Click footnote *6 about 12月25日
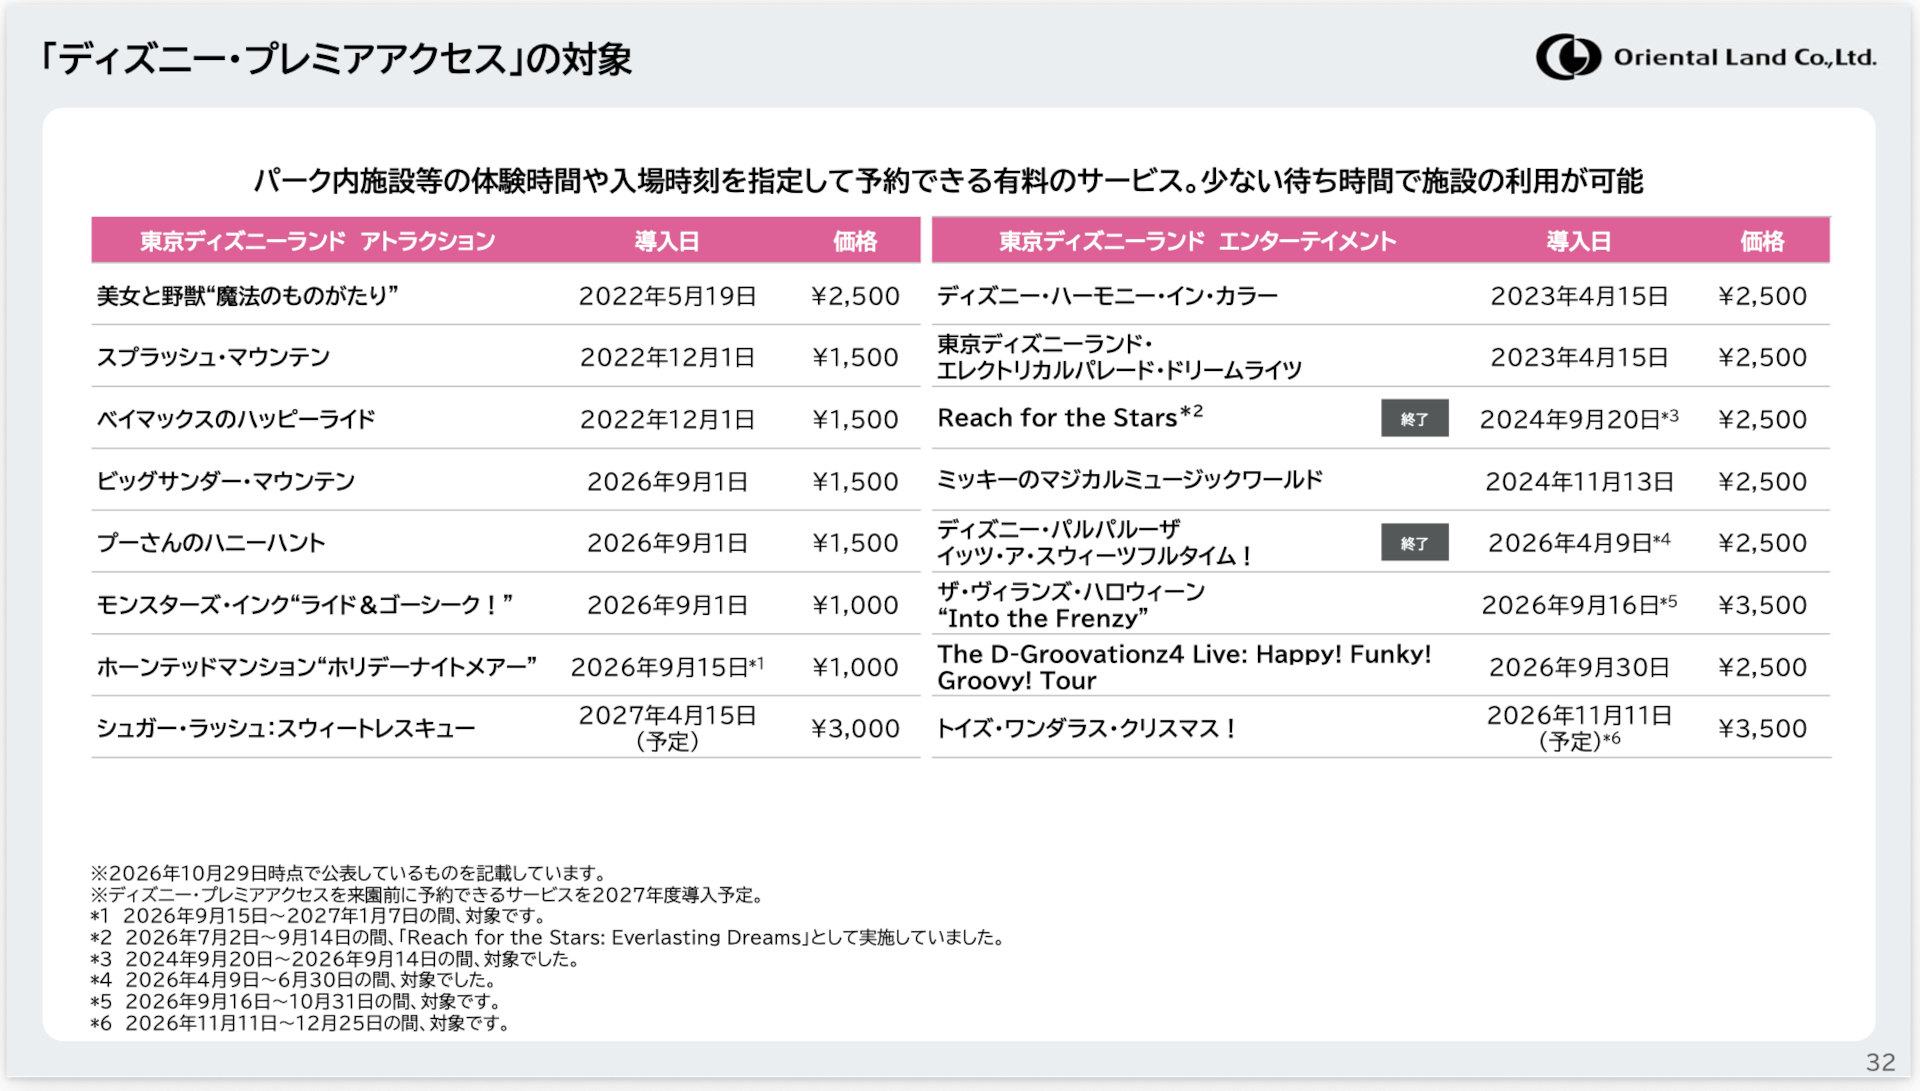 pyautogui.click(x=301, y=1024)
